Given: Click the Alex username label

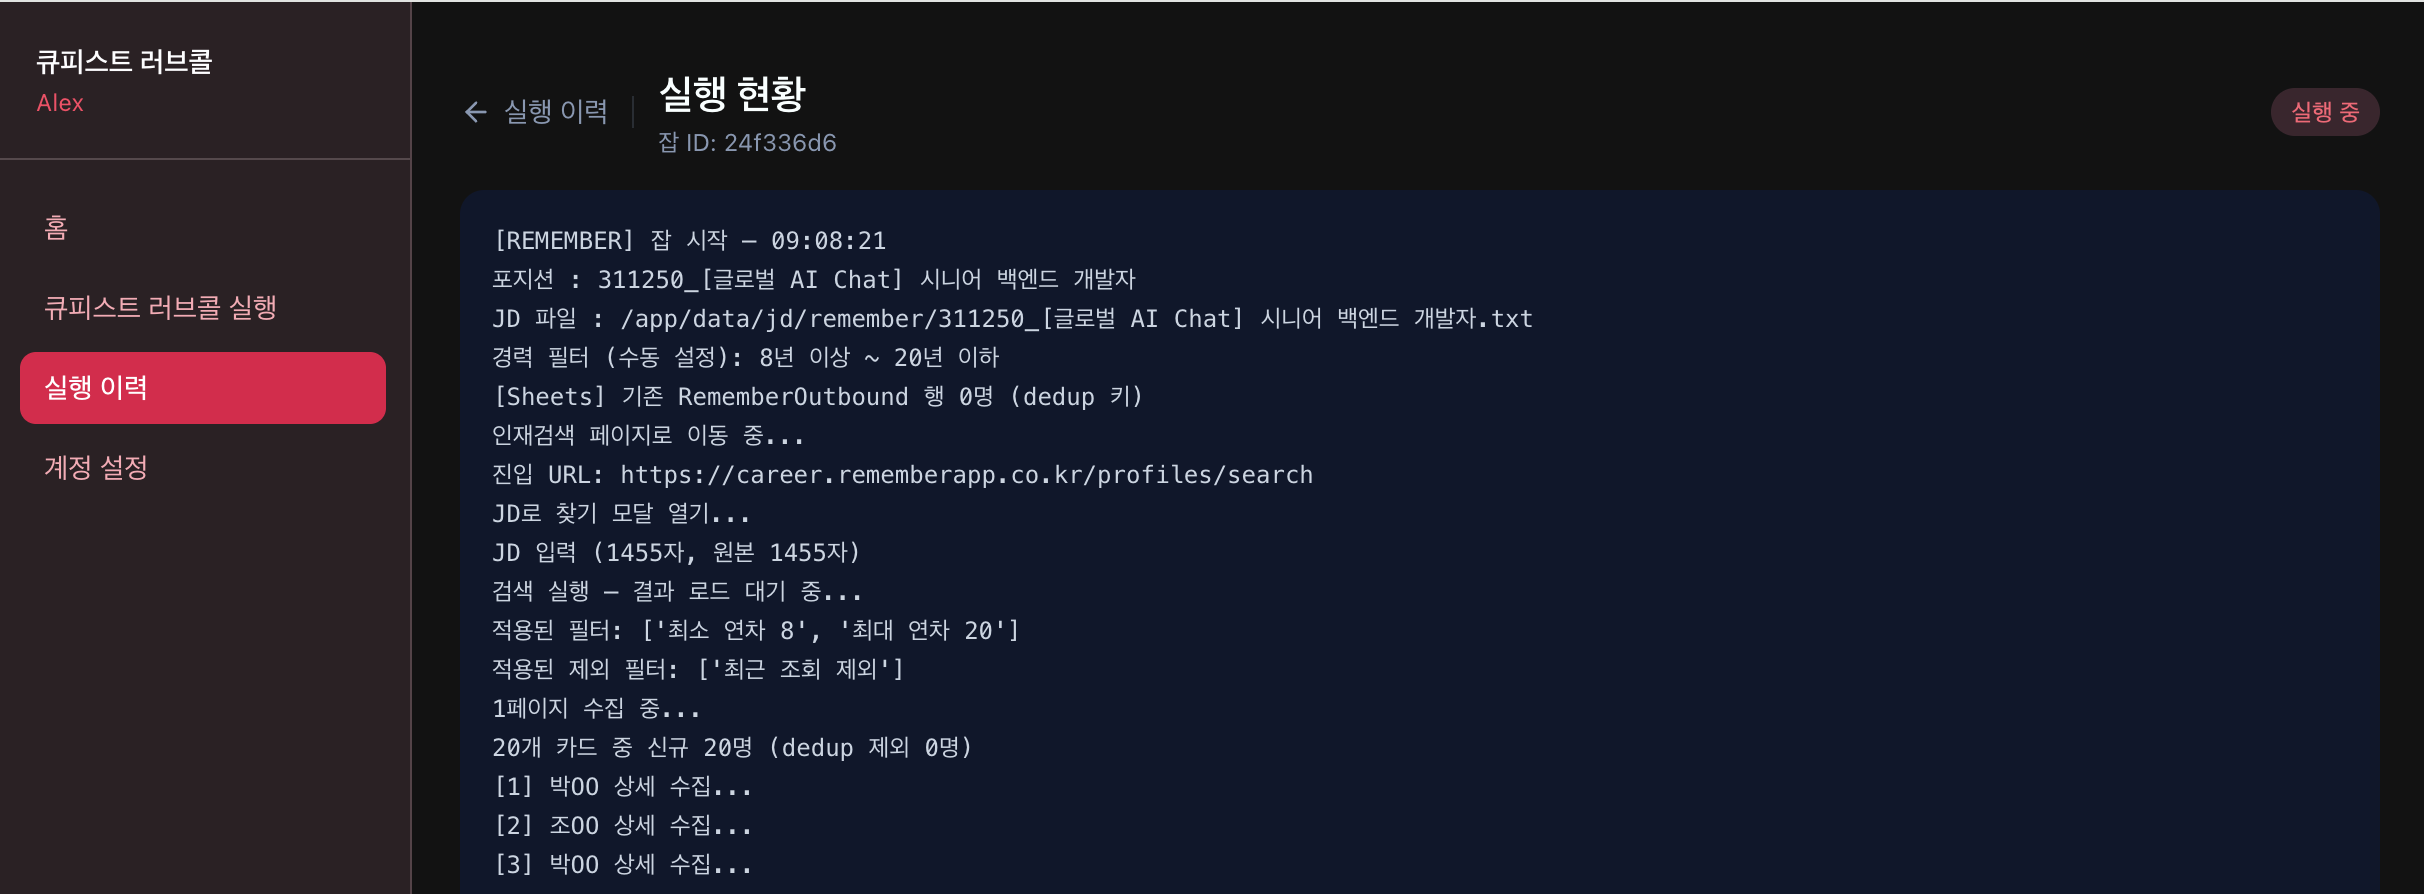Looking at the screenshot, I should 60,103.
